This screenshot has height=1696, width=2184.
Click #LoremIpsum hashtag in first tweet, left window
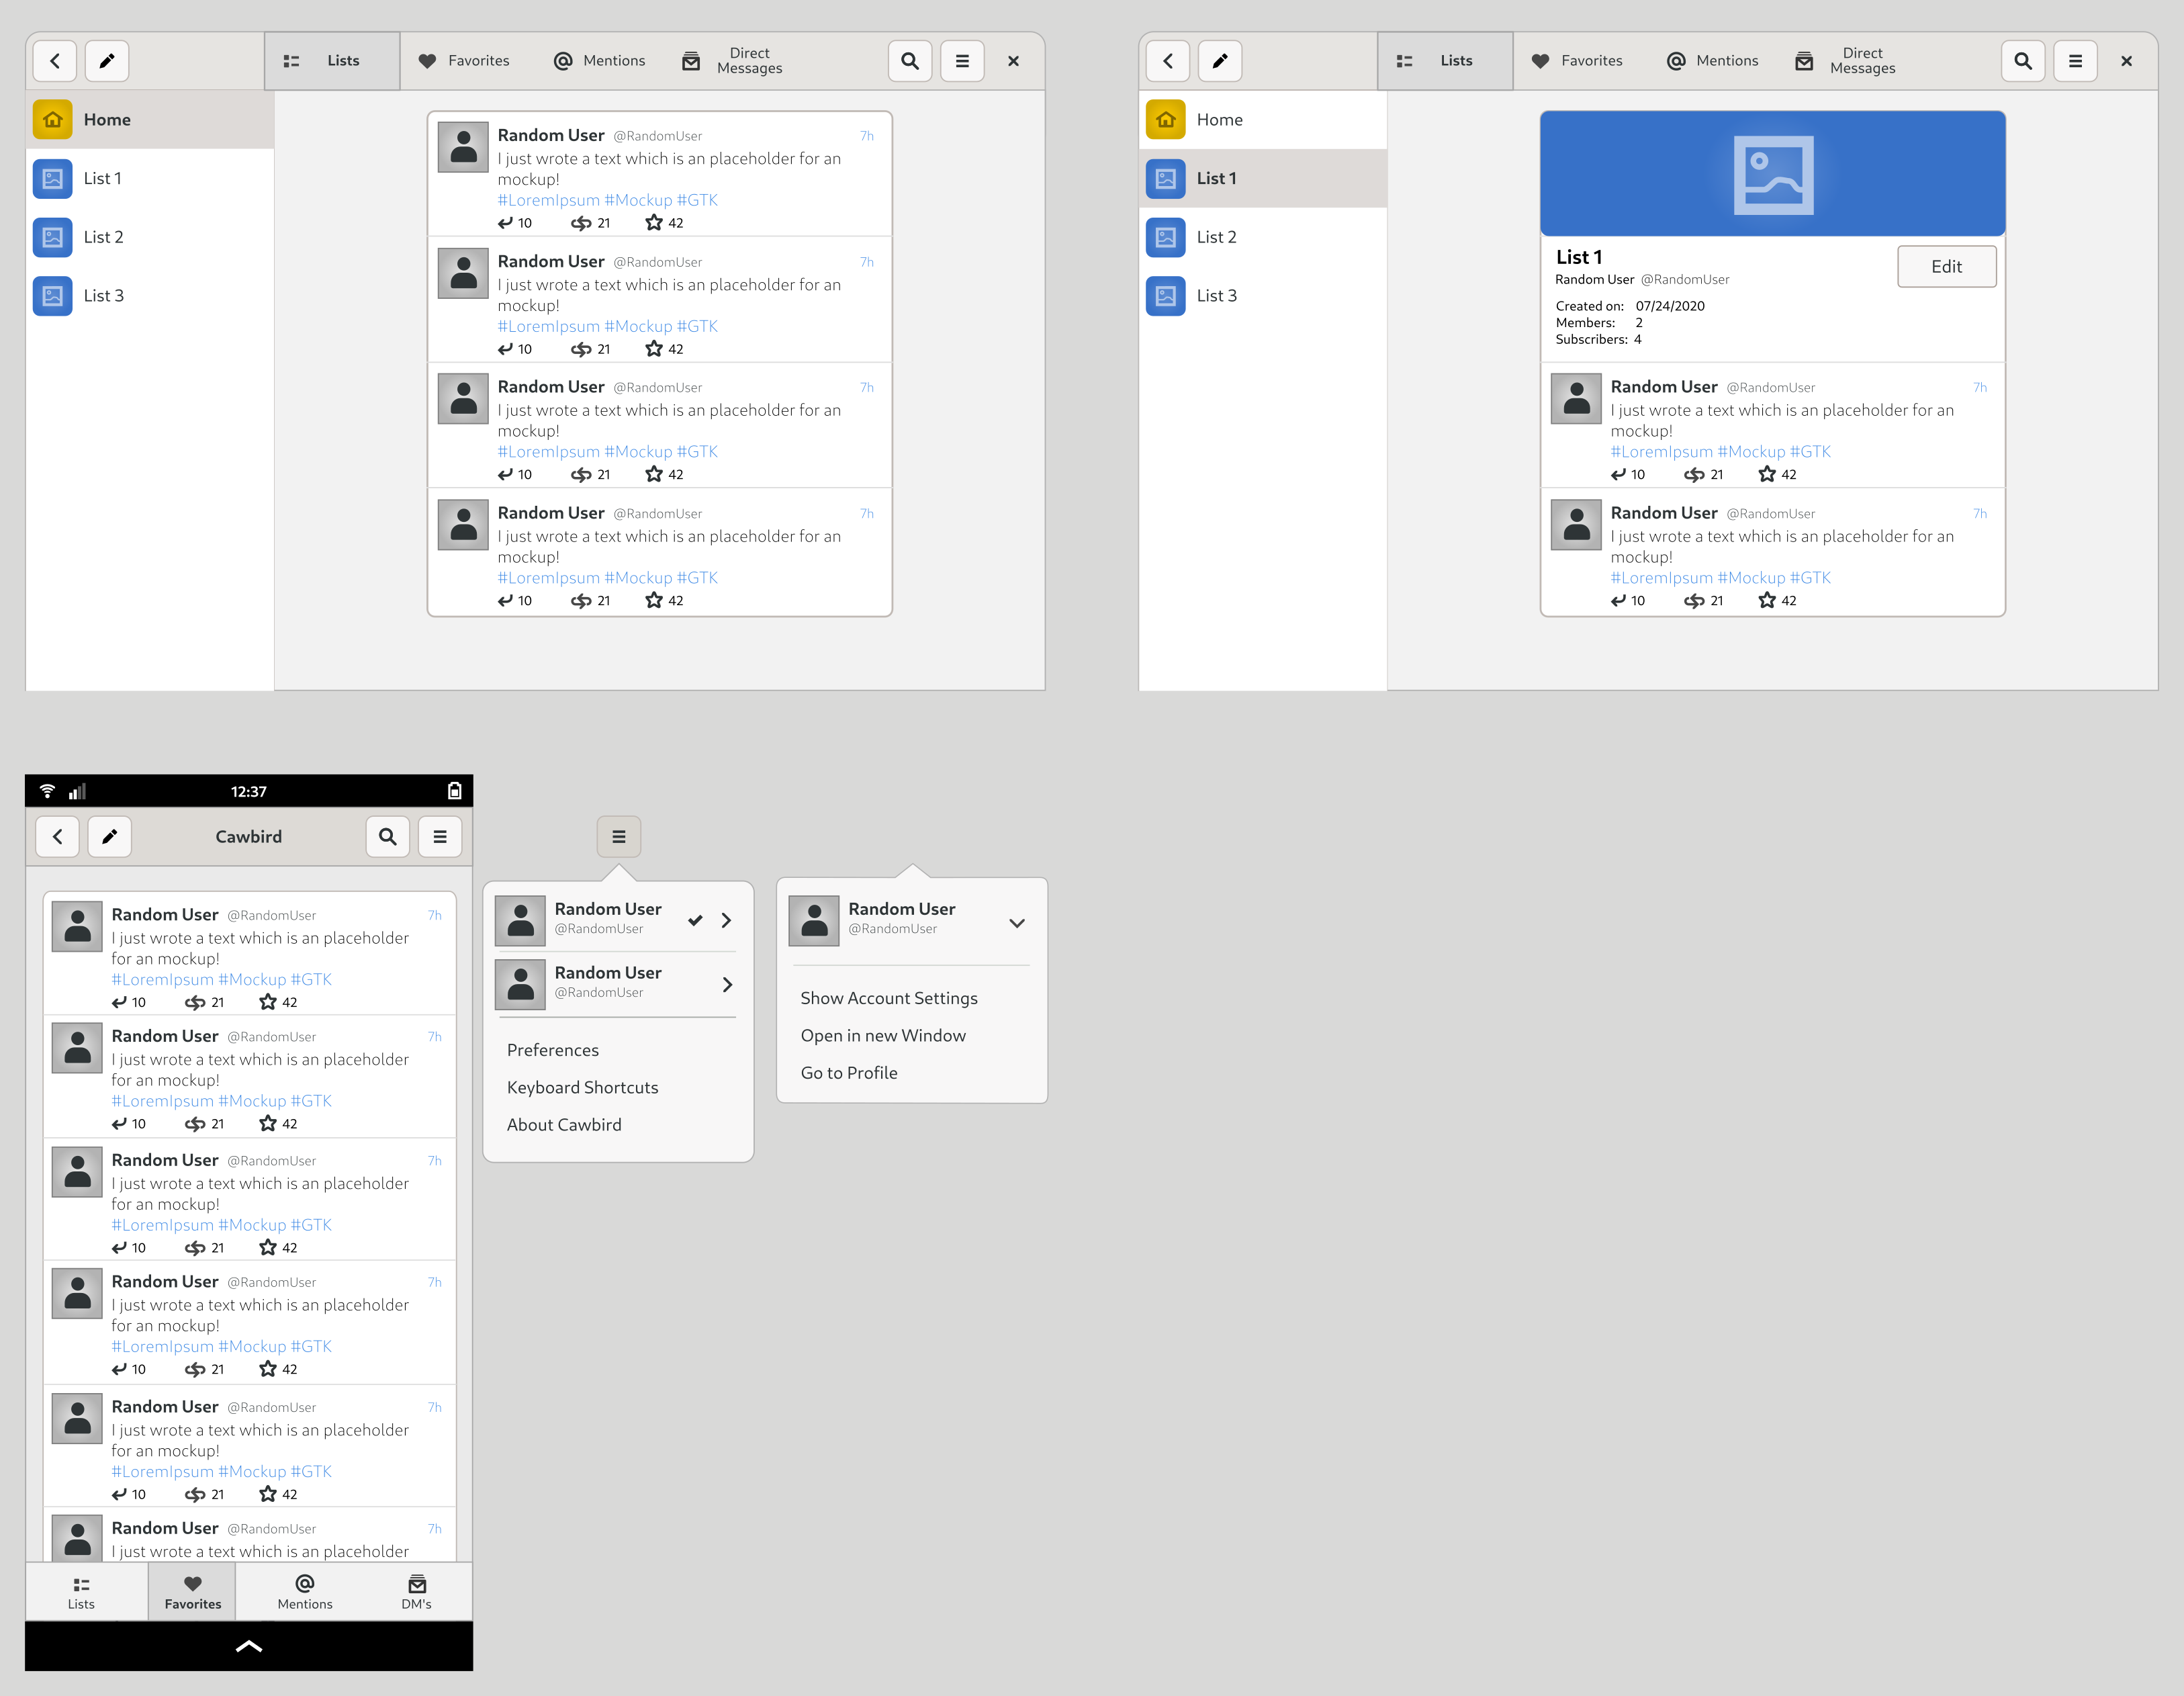pos(549,200)
